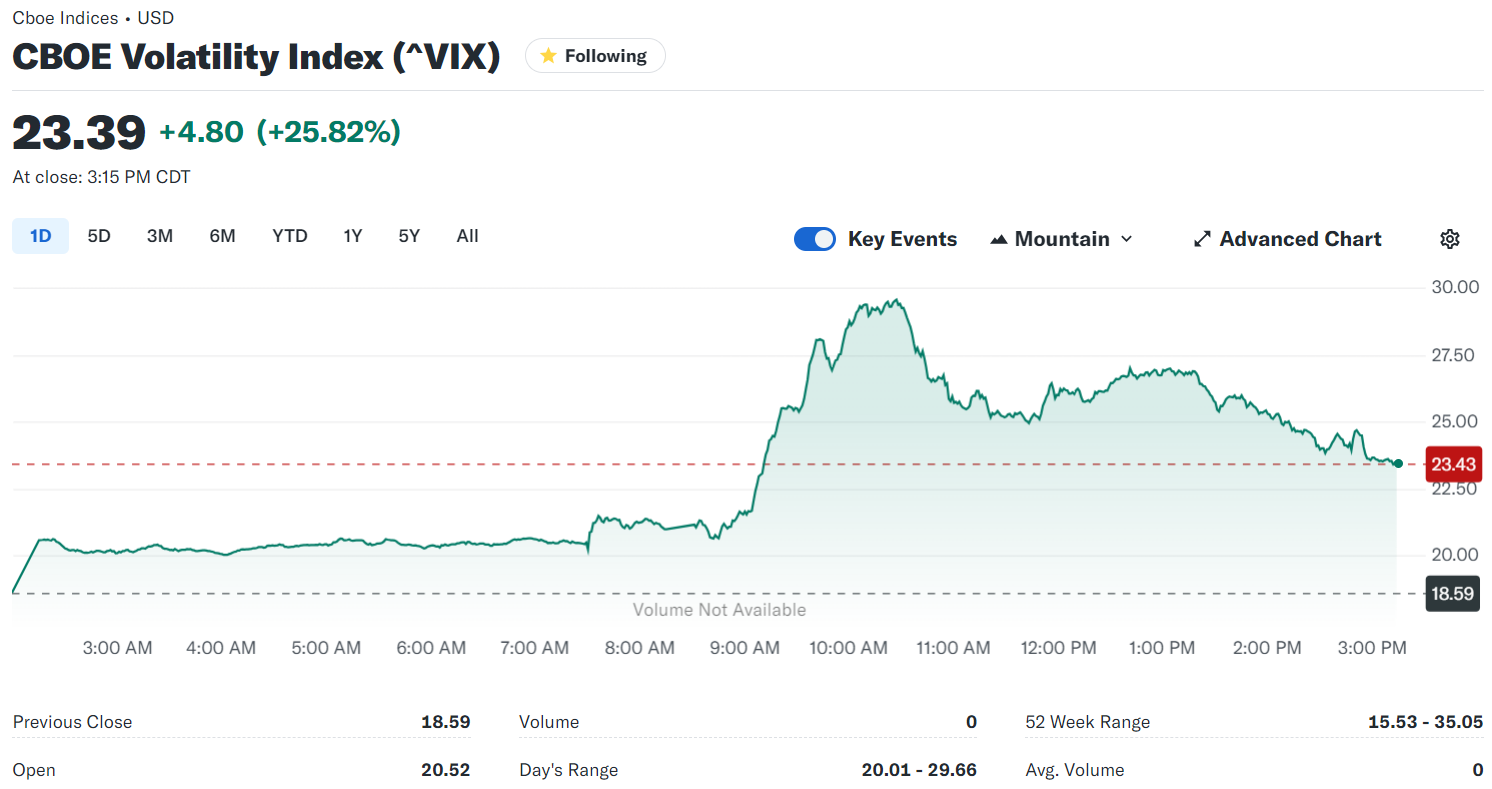Click the 20.00 y-axis label
1492x789 pixels.
(x=1455, y=555)
